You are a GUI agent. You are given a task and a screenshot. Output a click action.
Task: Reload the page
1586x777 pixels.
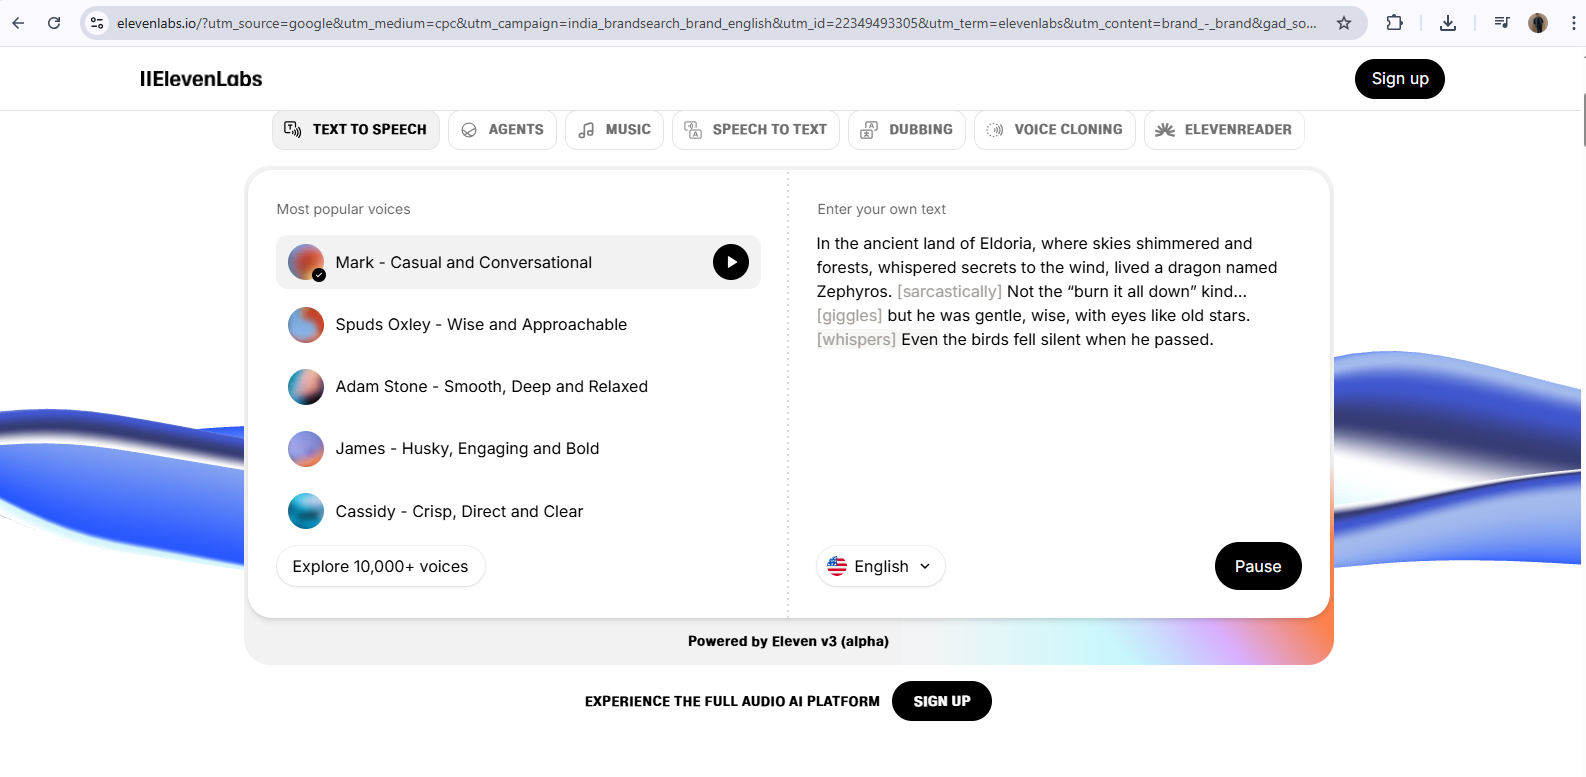point(54,23)
